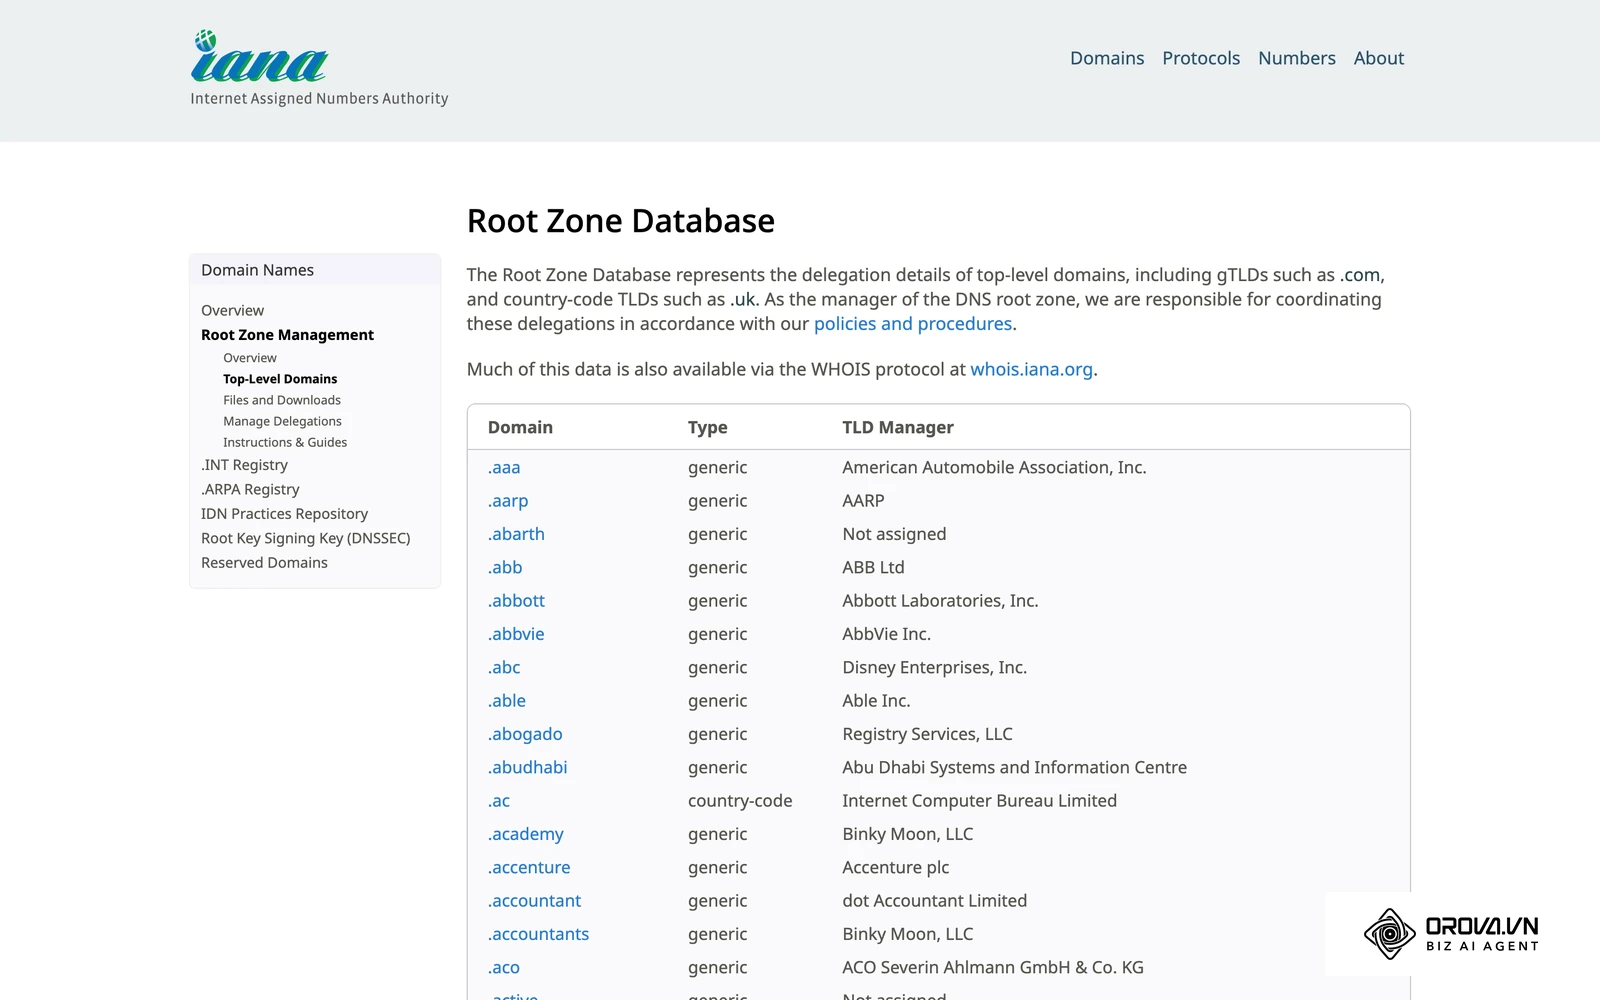This screenshot has width=1600, height=1000.
Task: Go to .INT Registry
Action: [x=244, y=465]
